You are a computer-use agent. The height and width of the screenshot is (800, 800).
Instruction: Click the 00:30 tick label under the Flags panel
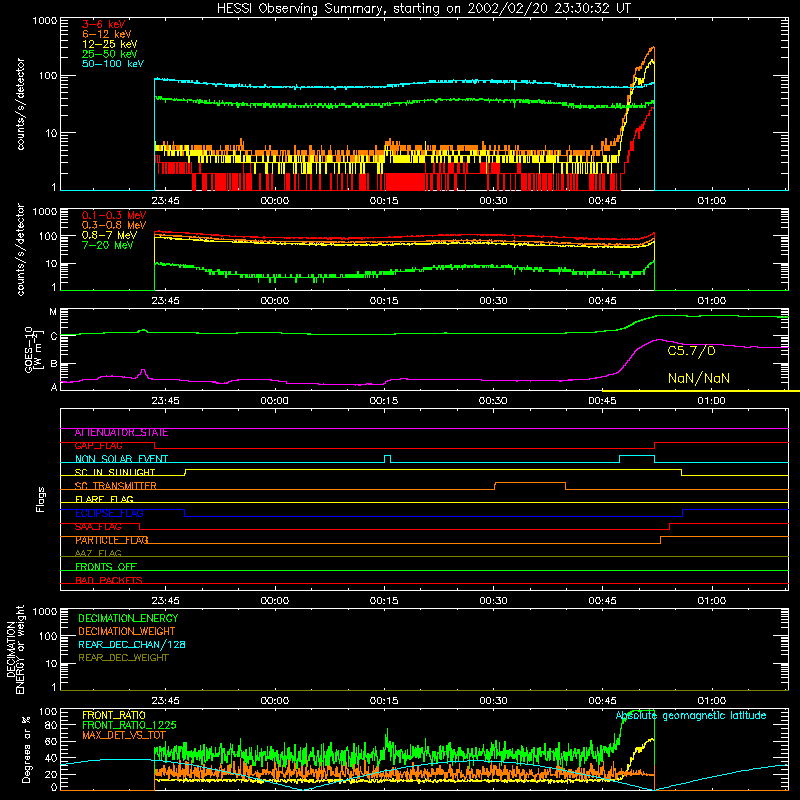(x=493, y=601)
